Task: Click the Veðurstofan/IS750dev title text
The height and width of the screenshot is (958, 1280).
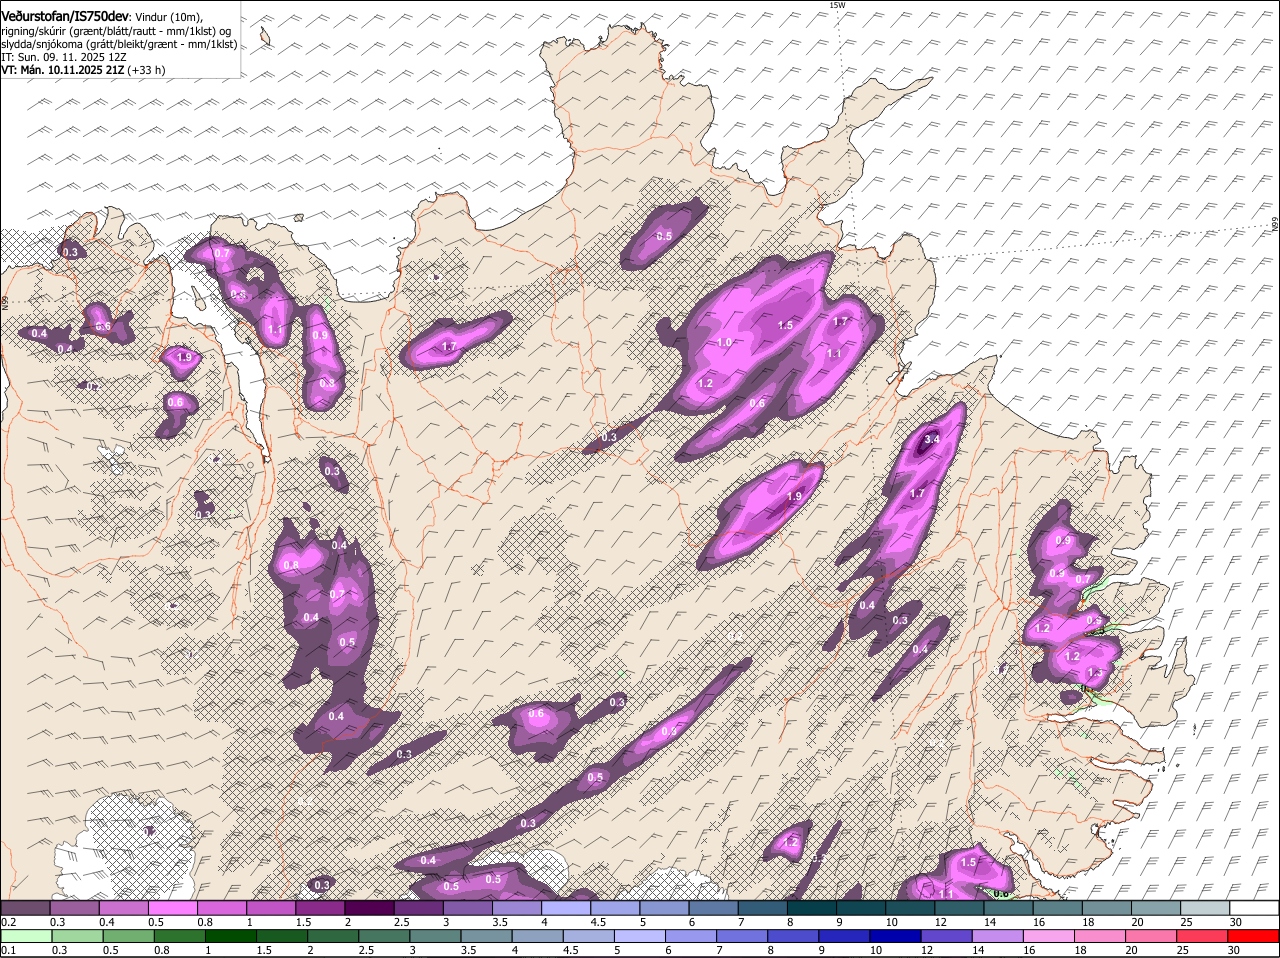Action: (64, 16)
